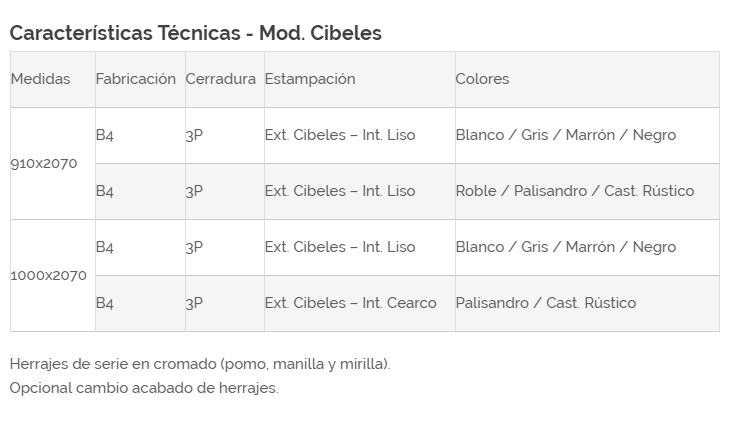Viewport: 737px width, 433px height.
Task: Select the Cerradura column header
Action: point(221,79)
